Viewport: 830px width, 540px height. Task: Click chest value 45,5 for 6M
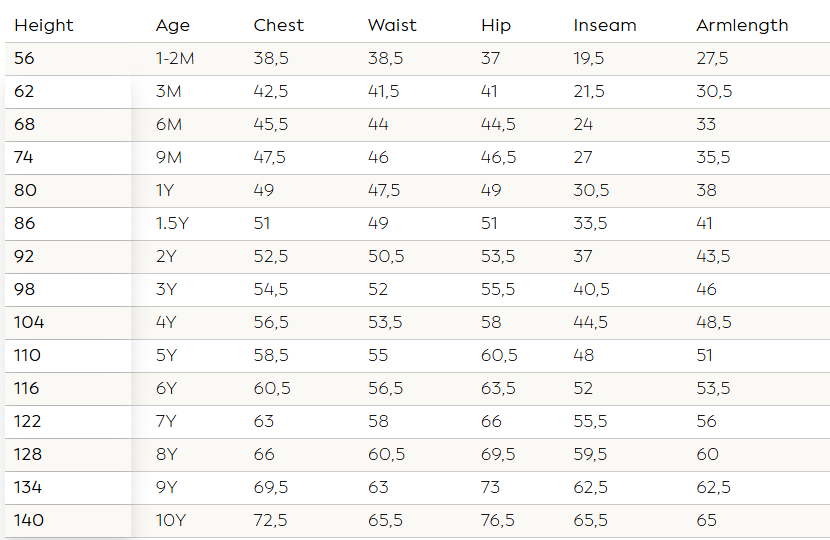tap(271, 125)
